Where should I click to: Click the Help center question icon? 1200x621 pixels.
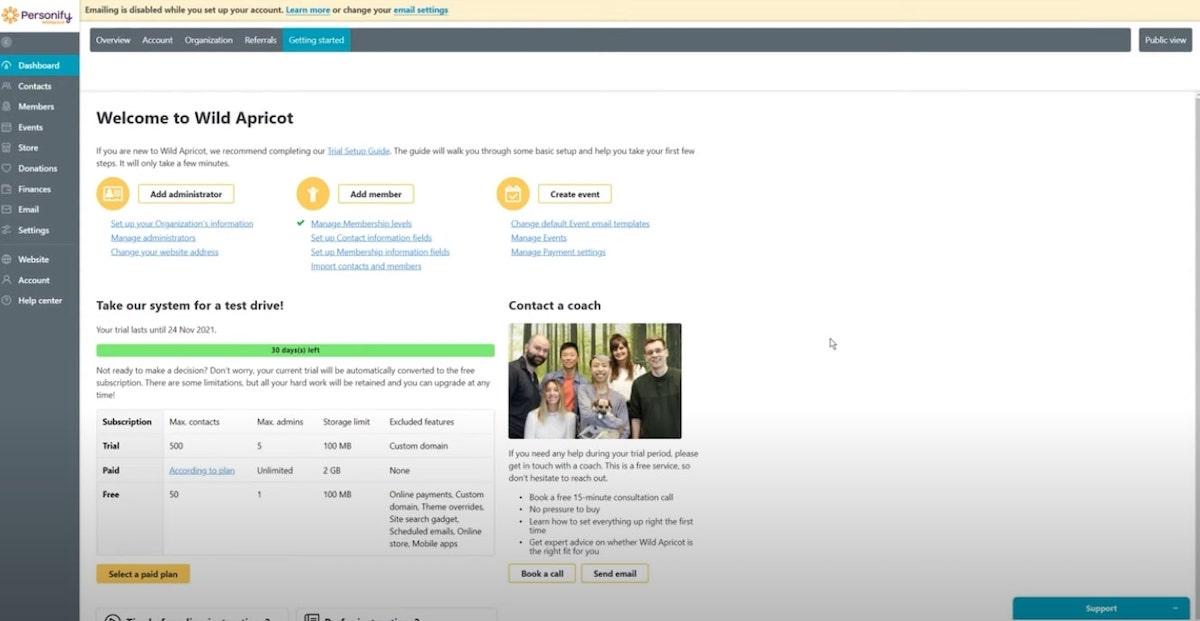[x=7, y=300]
